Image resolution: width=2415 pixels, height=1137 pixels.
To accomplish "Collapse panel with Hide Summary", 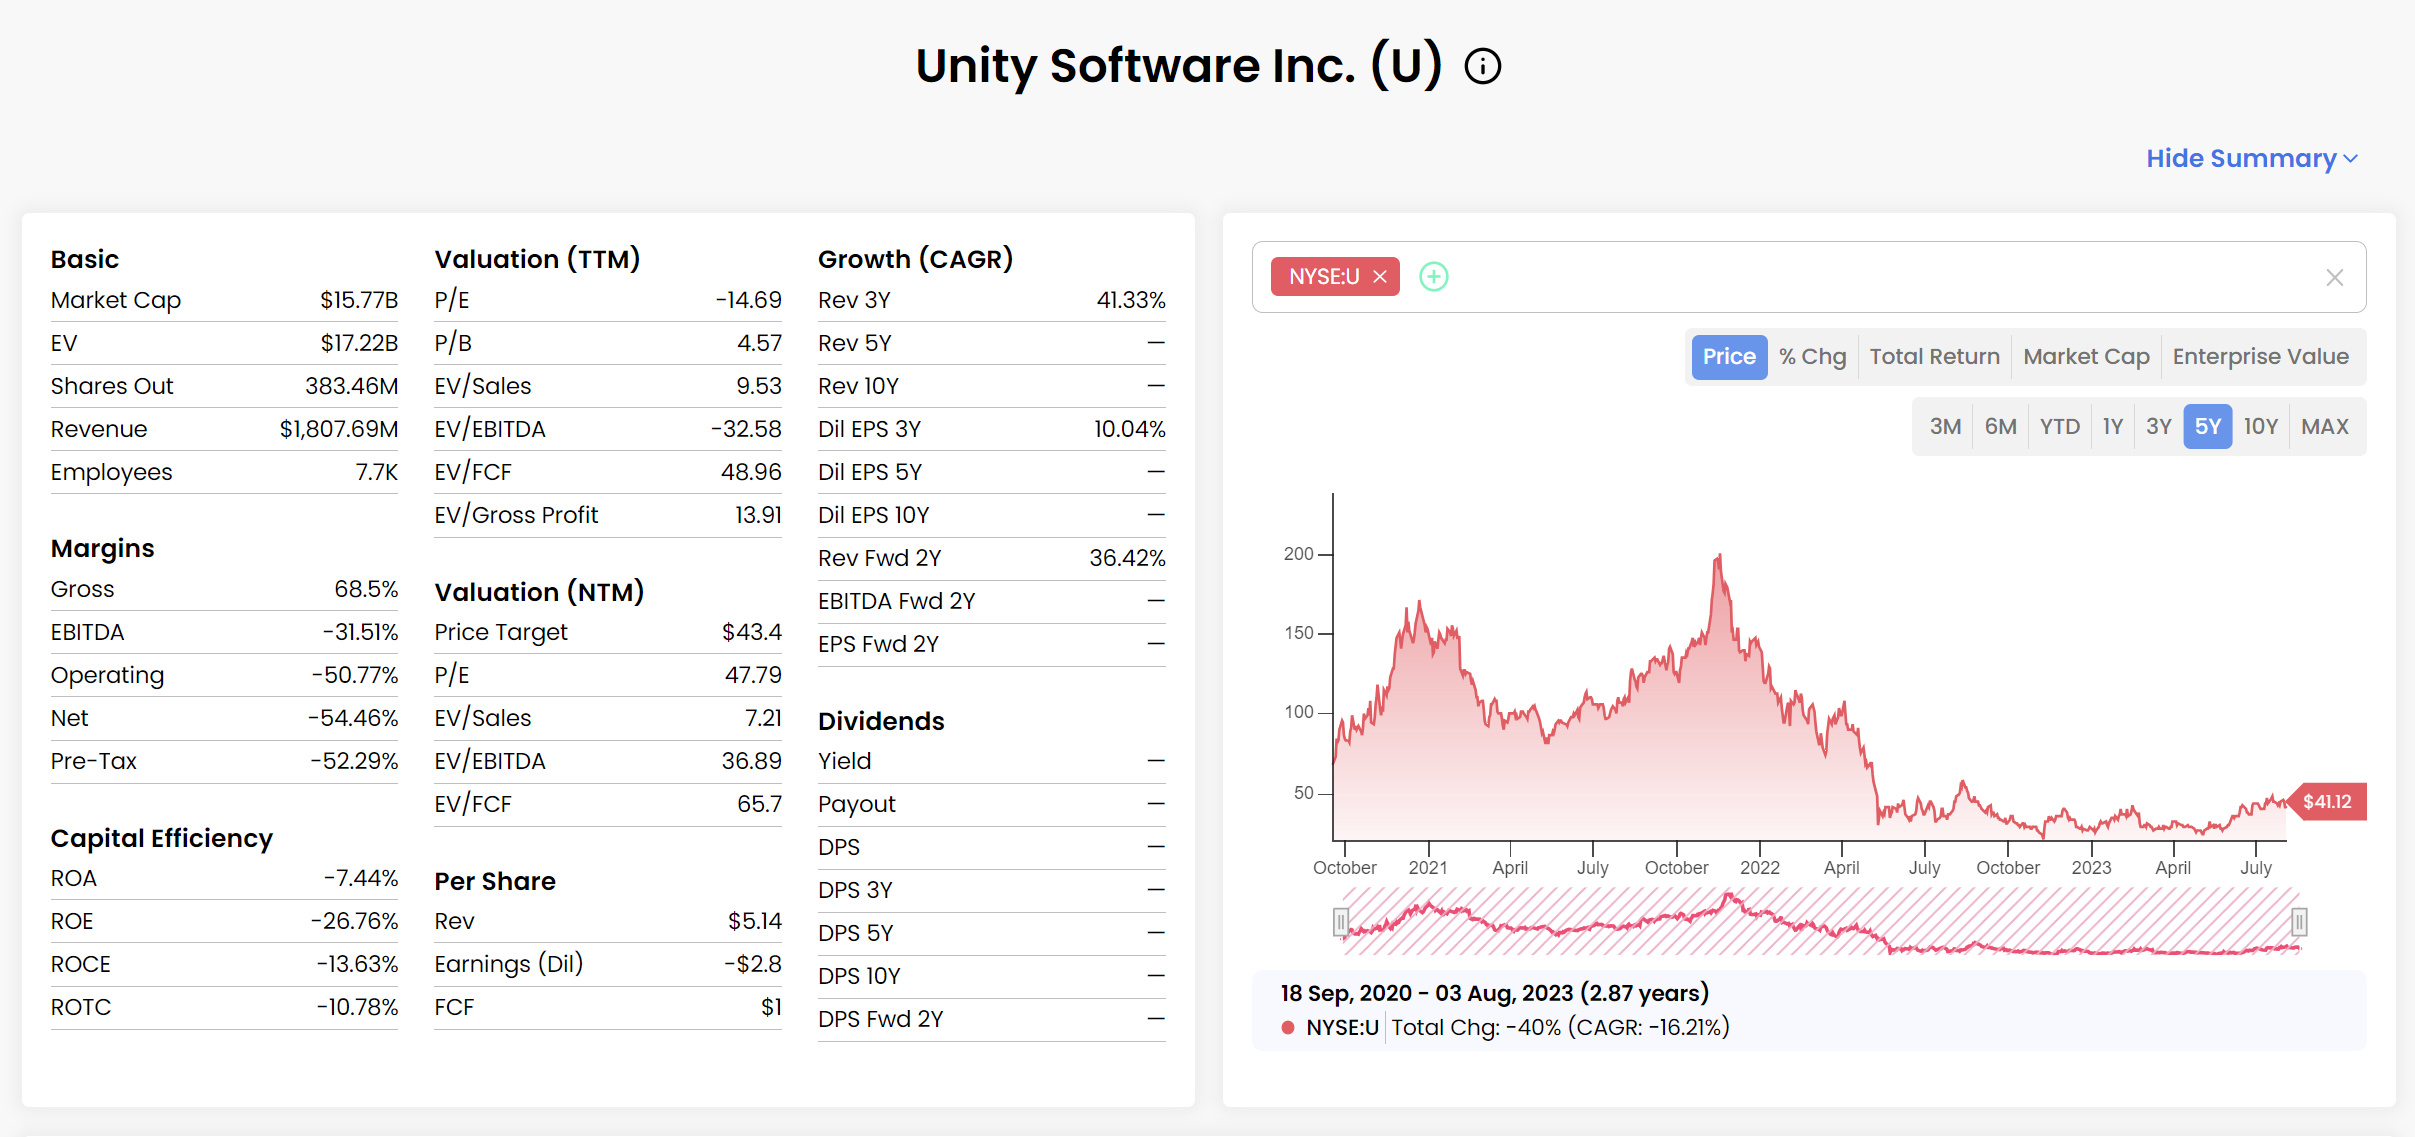I will tap(2240, 159).
